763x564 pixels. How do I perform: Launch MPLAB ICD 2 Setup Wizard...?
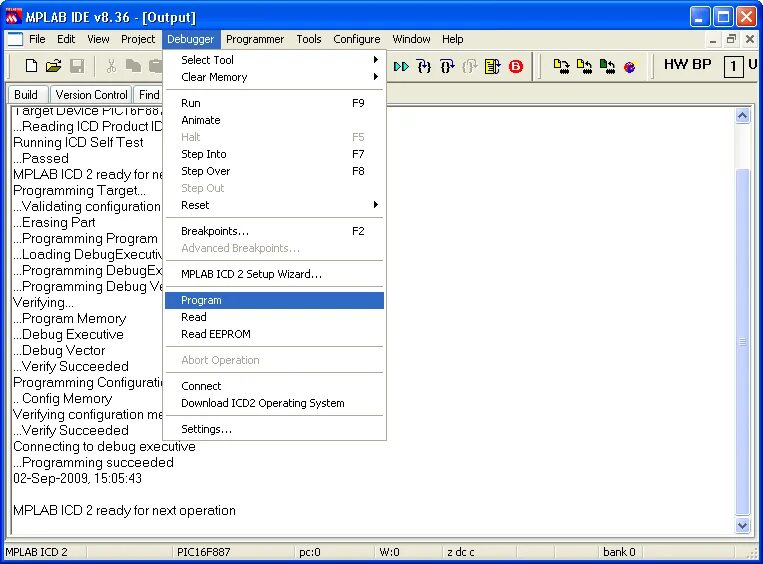pos(274,274)
